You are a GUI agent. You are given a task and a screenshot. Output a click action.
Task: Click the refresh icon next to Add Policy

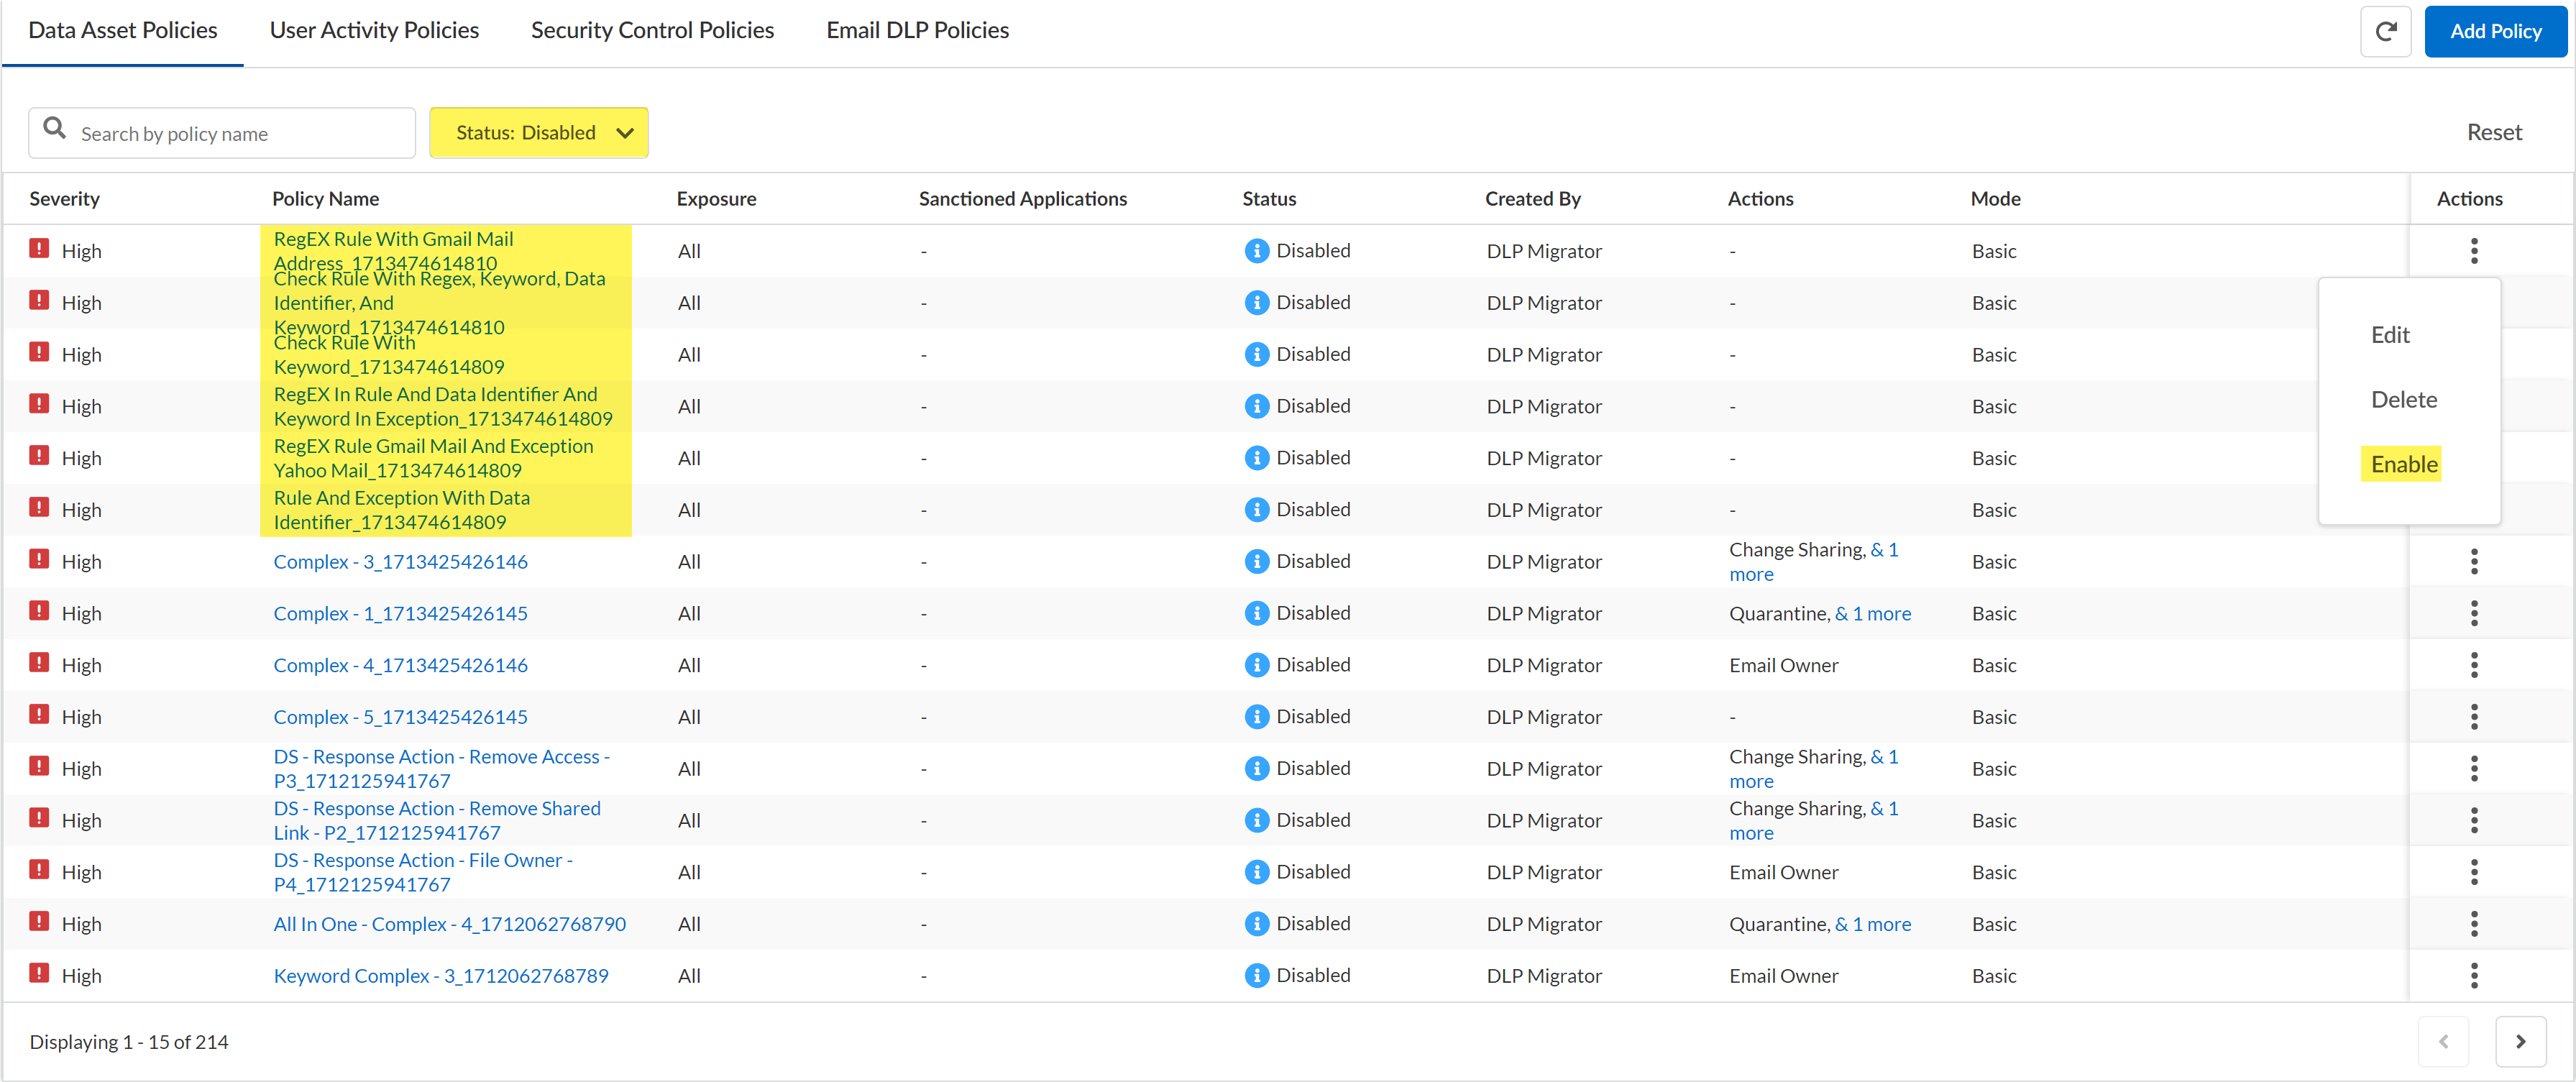coord(2385,31)
